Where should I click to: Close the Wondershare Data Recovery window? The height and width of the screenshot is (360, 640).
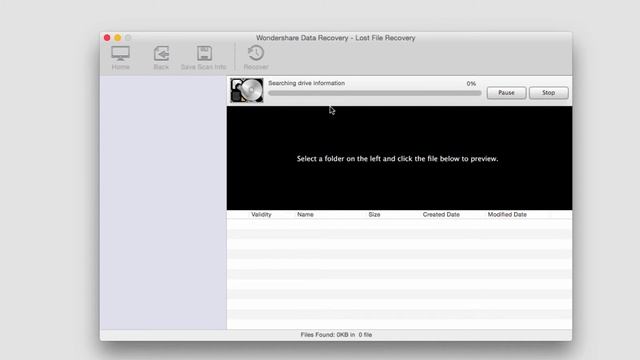(x=107, y=38)
